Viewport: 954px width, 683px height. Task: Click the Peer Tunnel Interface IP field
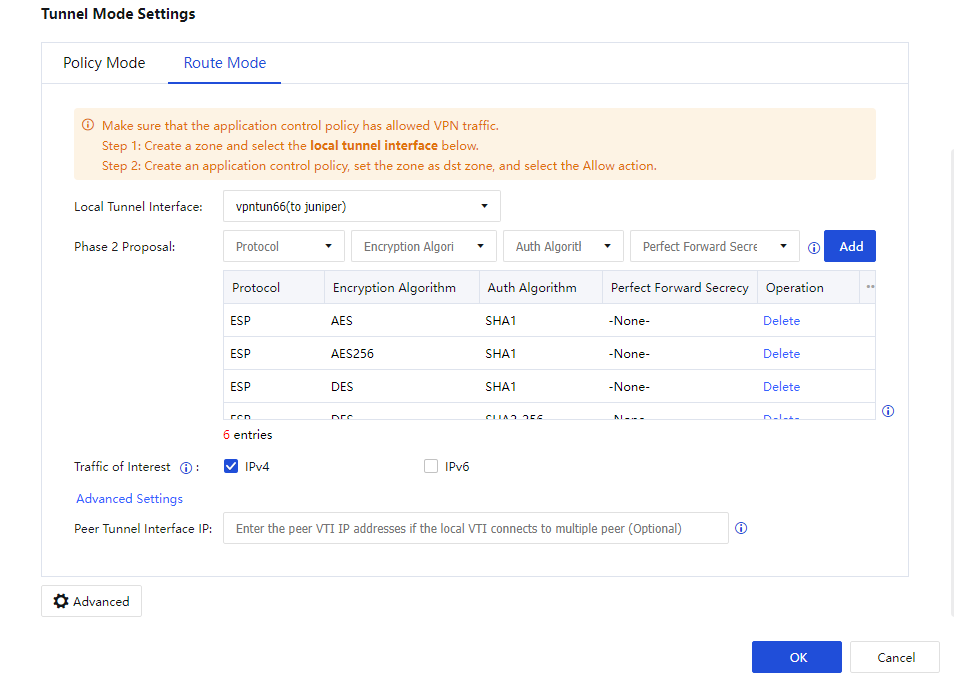click(x=476, y=528)
